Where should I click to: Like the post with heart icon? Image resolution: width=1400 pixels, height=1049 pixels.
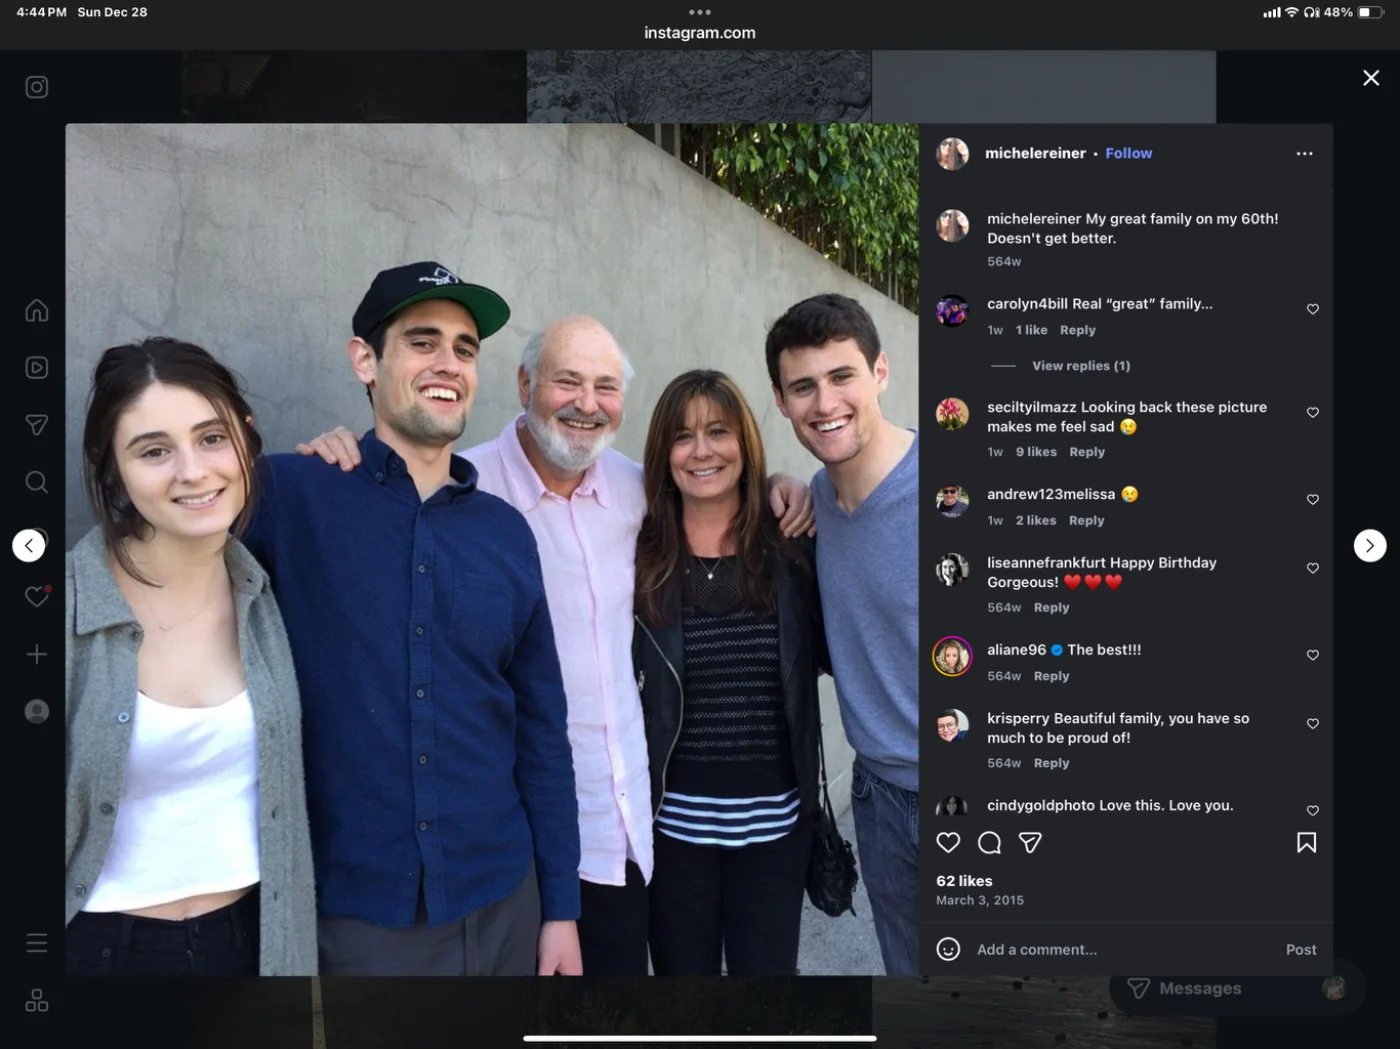(x=948, y=843)
